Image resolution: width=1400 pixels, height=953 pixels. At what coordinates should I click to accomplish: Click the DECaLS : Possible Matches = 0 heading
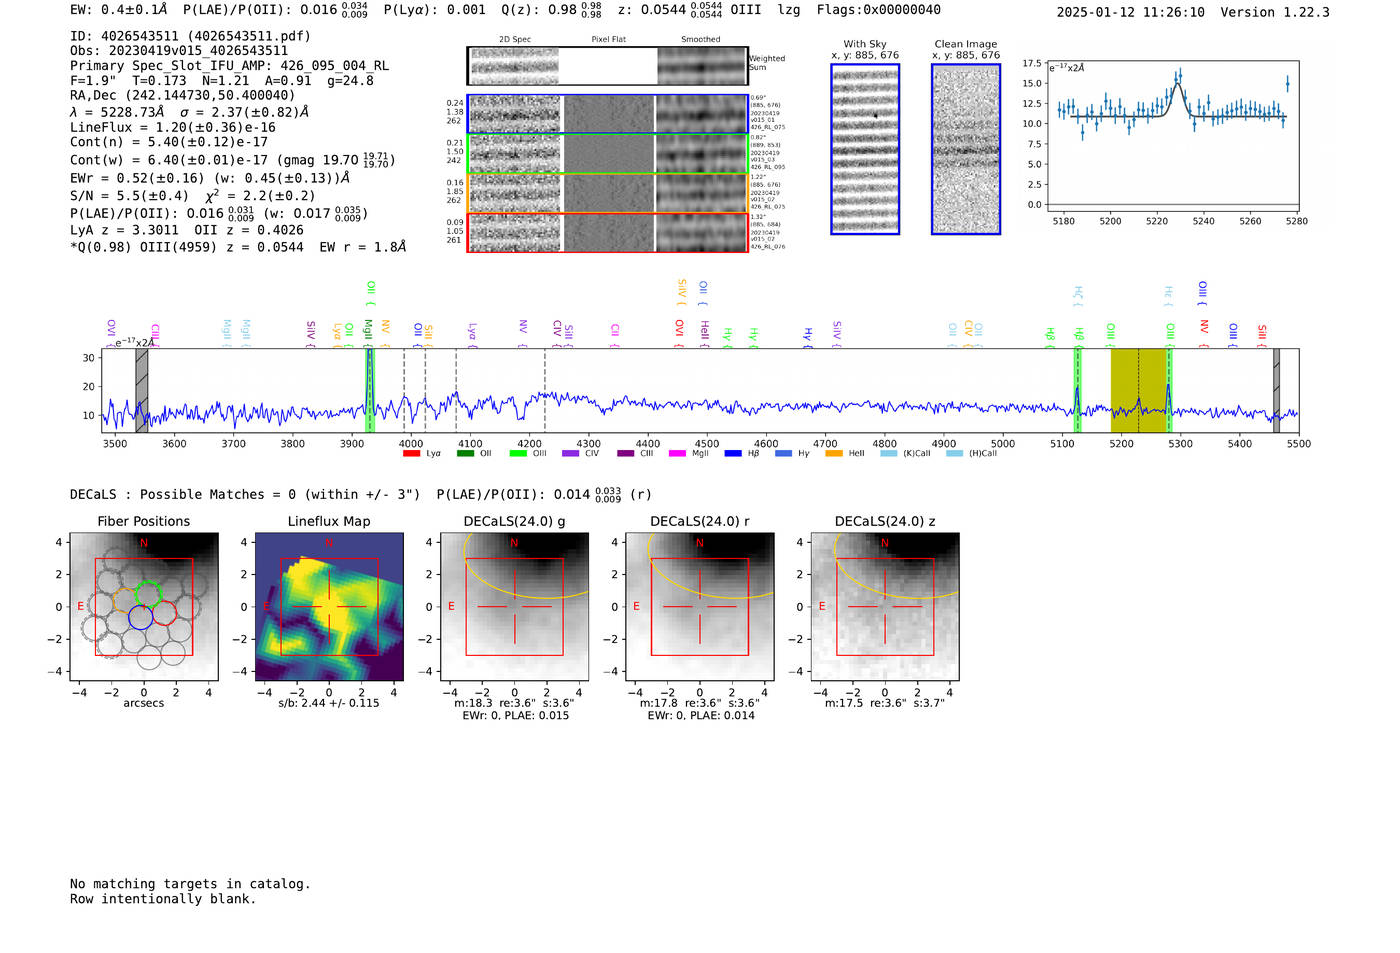coord(245,495)
